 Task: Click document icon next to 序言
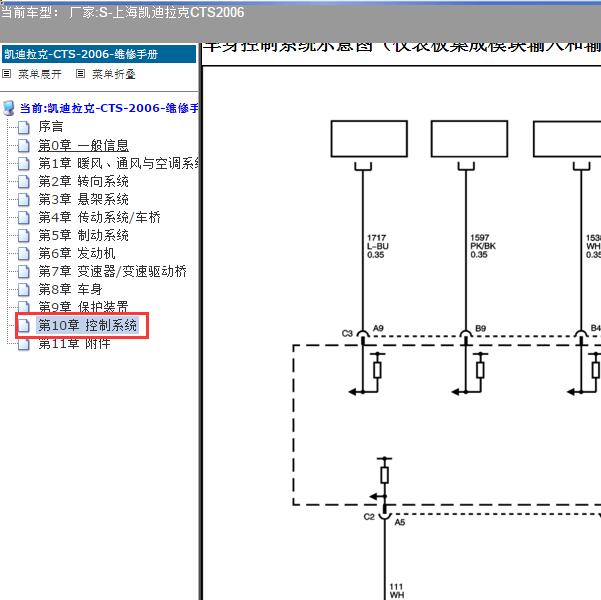coord(24,127)
